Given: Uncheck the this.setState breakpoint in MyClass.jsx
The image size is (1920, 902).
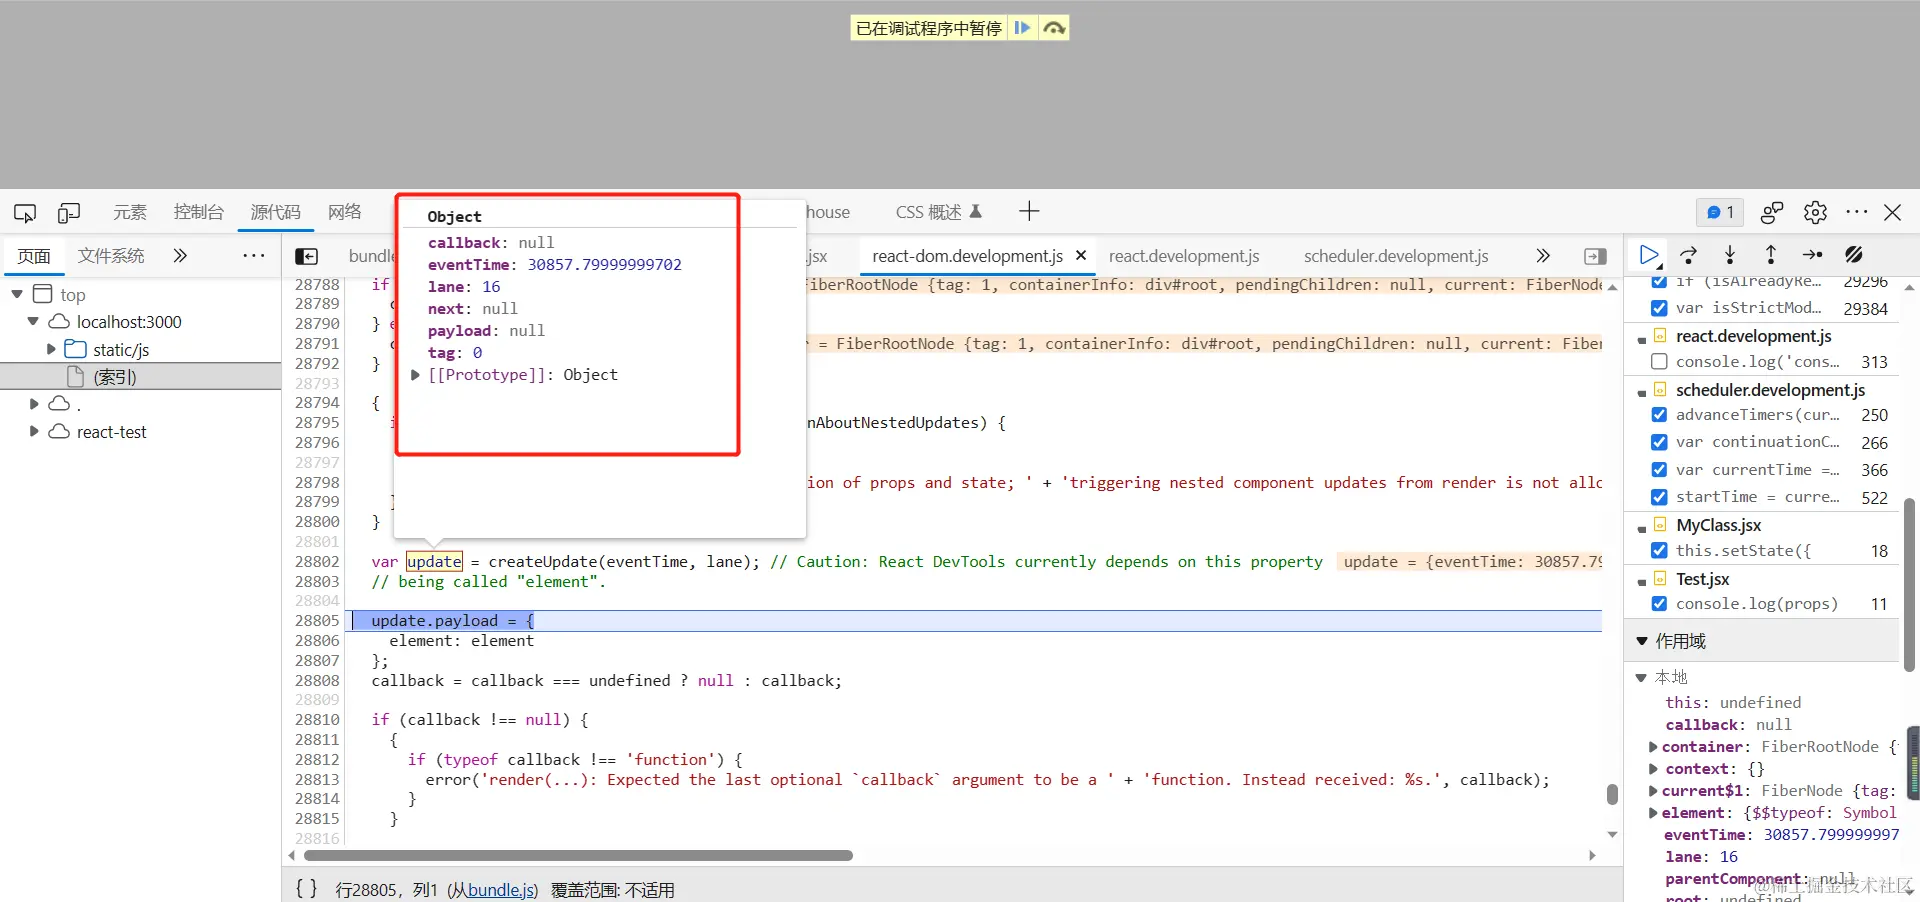Looking at the screenshot, I should [1659, 550].
